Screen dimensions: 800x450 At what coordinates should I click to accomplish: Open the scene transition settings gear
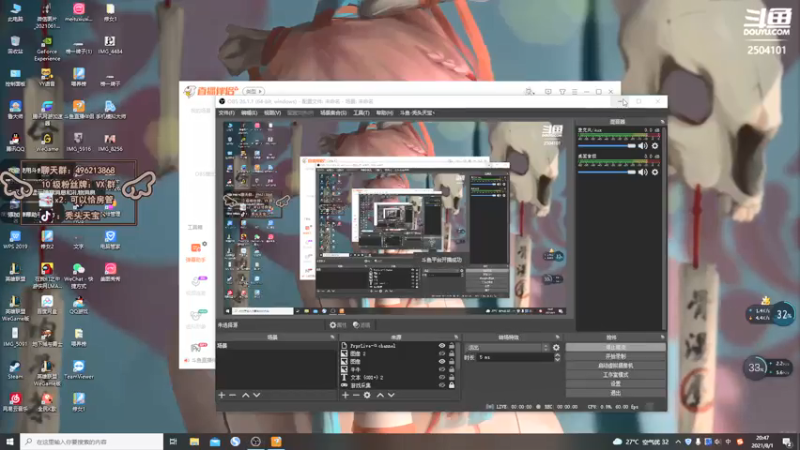tap(556, 347)
